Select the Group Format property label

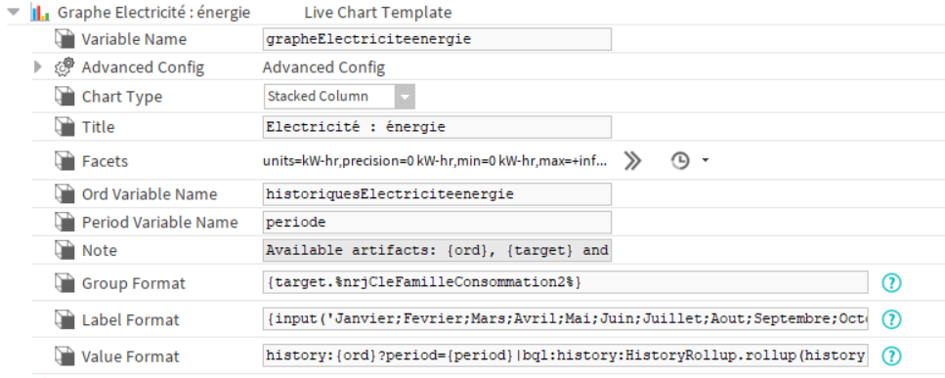coord(134,283)
